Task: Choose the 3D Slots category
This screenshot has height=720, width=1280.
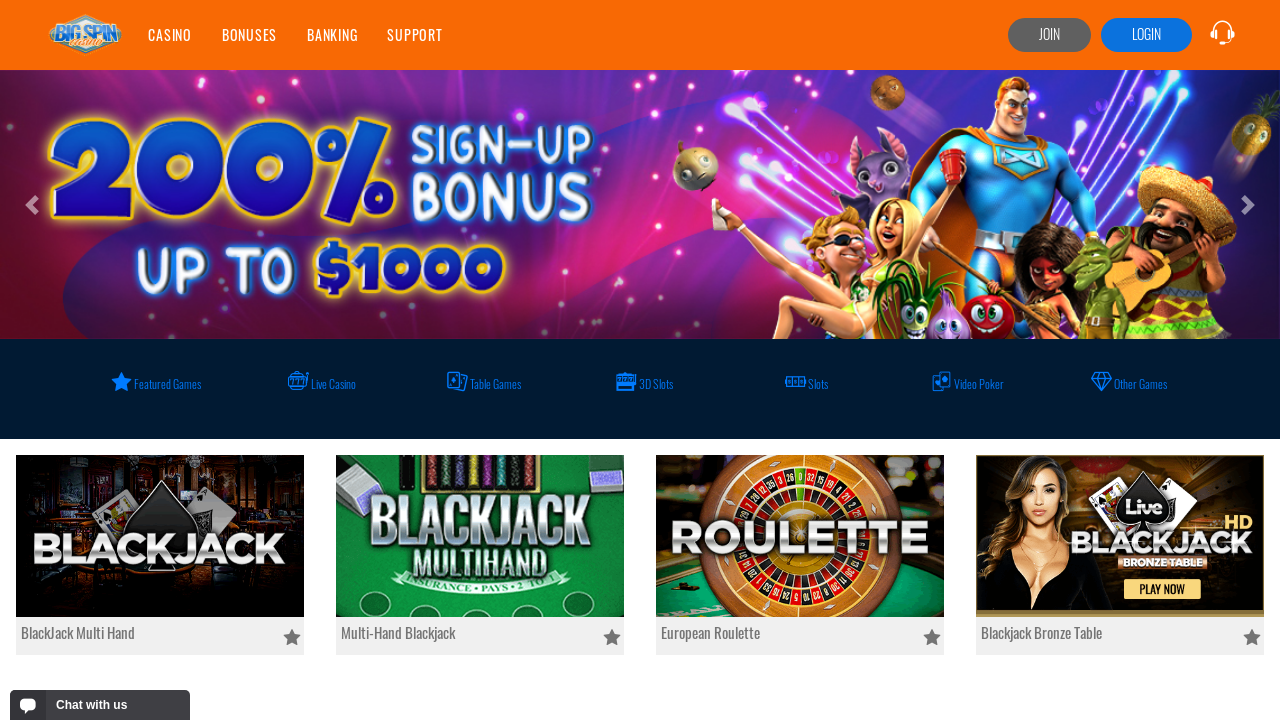Action: [645, 383]
